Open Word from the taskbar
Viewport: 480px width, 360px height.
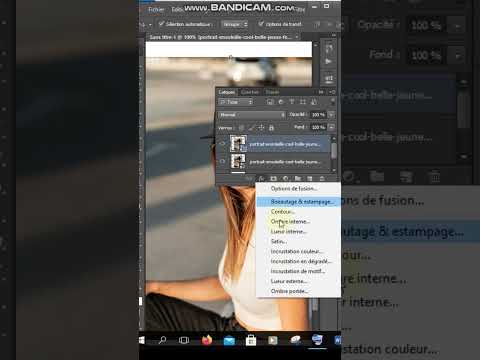click(x=337, y=340)
